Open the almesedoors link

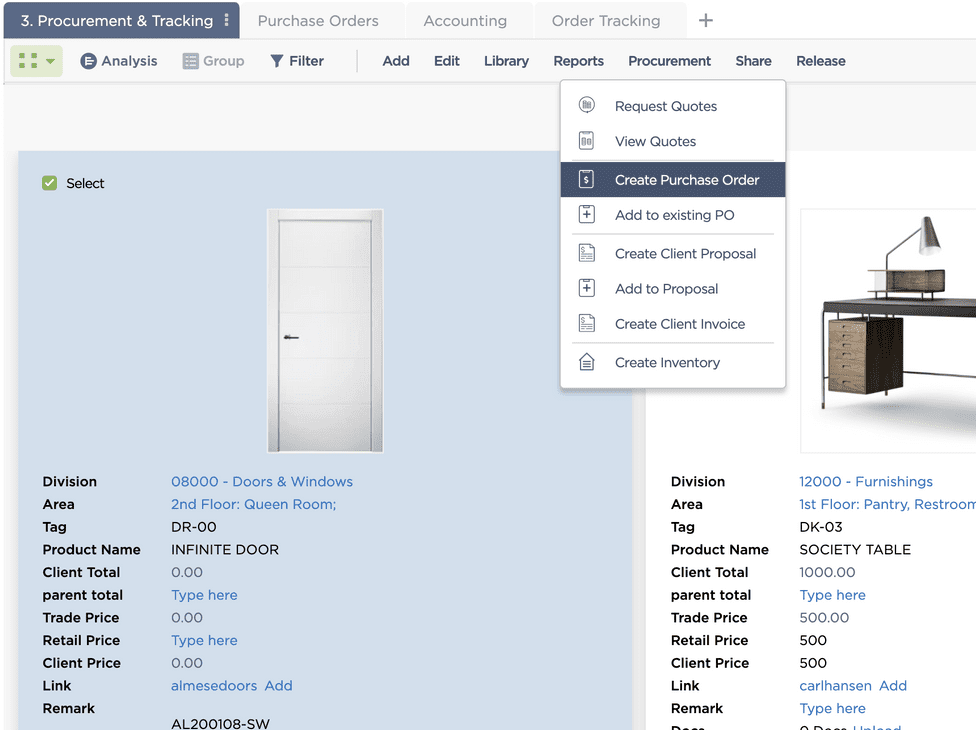coord(214,686)
